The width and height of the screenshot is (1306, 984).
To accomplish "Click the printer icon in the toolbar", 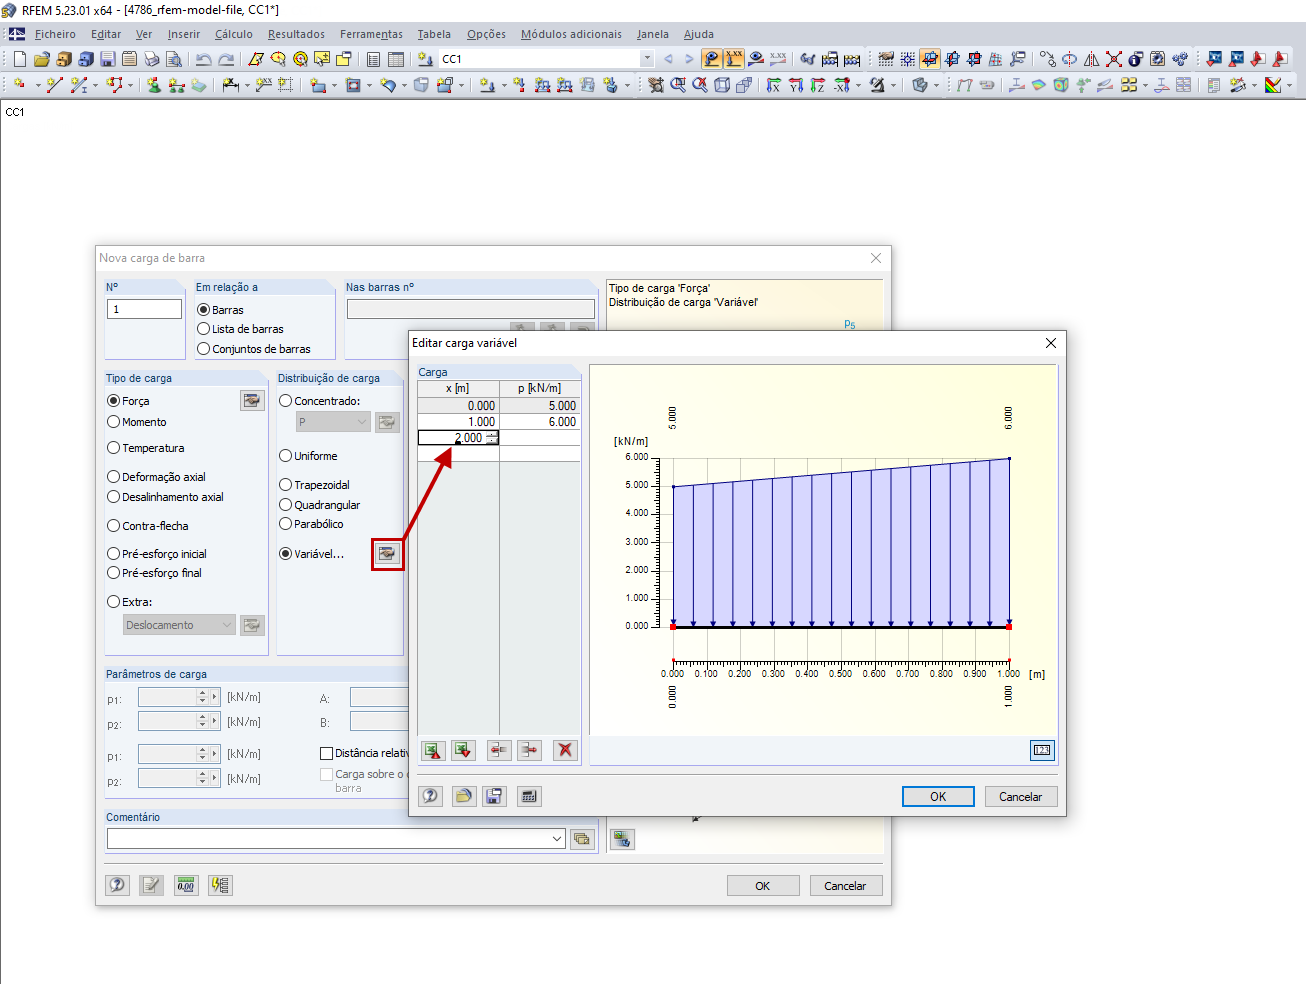I will (151, 59).
